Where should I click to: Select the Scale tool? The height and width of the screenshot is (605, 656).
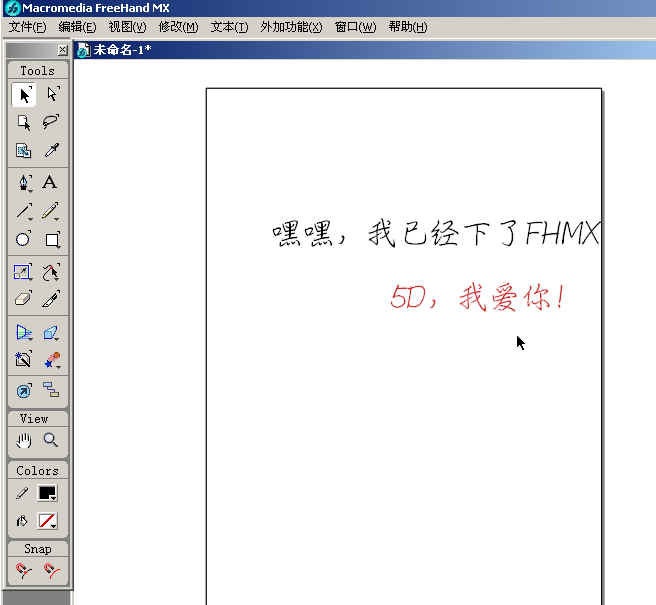point(23,272)
